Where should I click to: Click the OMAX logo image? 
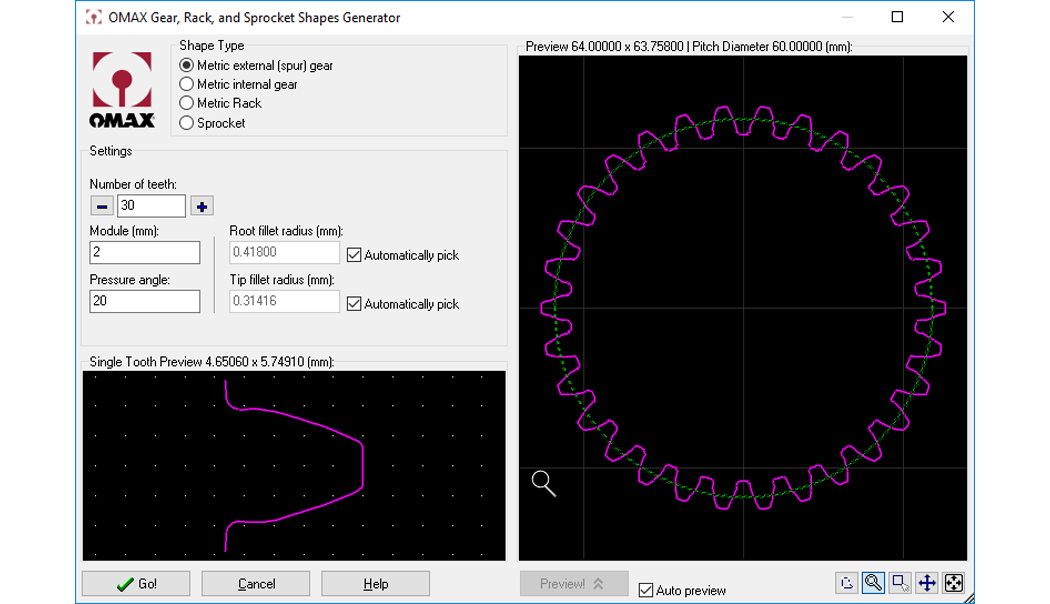(123, 90)
